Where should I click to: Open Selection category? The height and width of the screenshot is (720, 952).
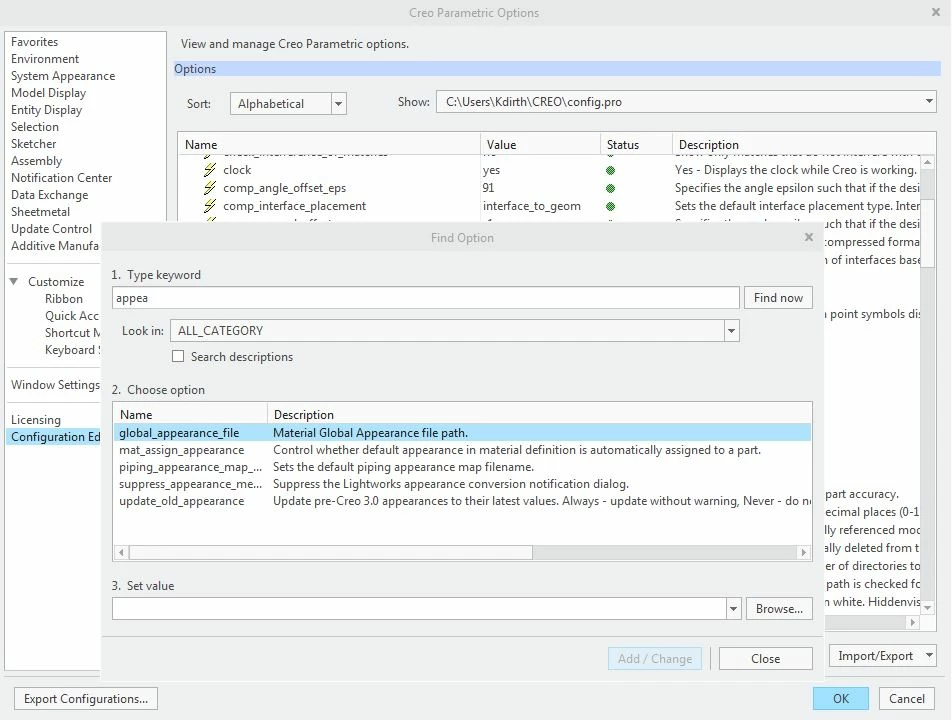(35, 127)
